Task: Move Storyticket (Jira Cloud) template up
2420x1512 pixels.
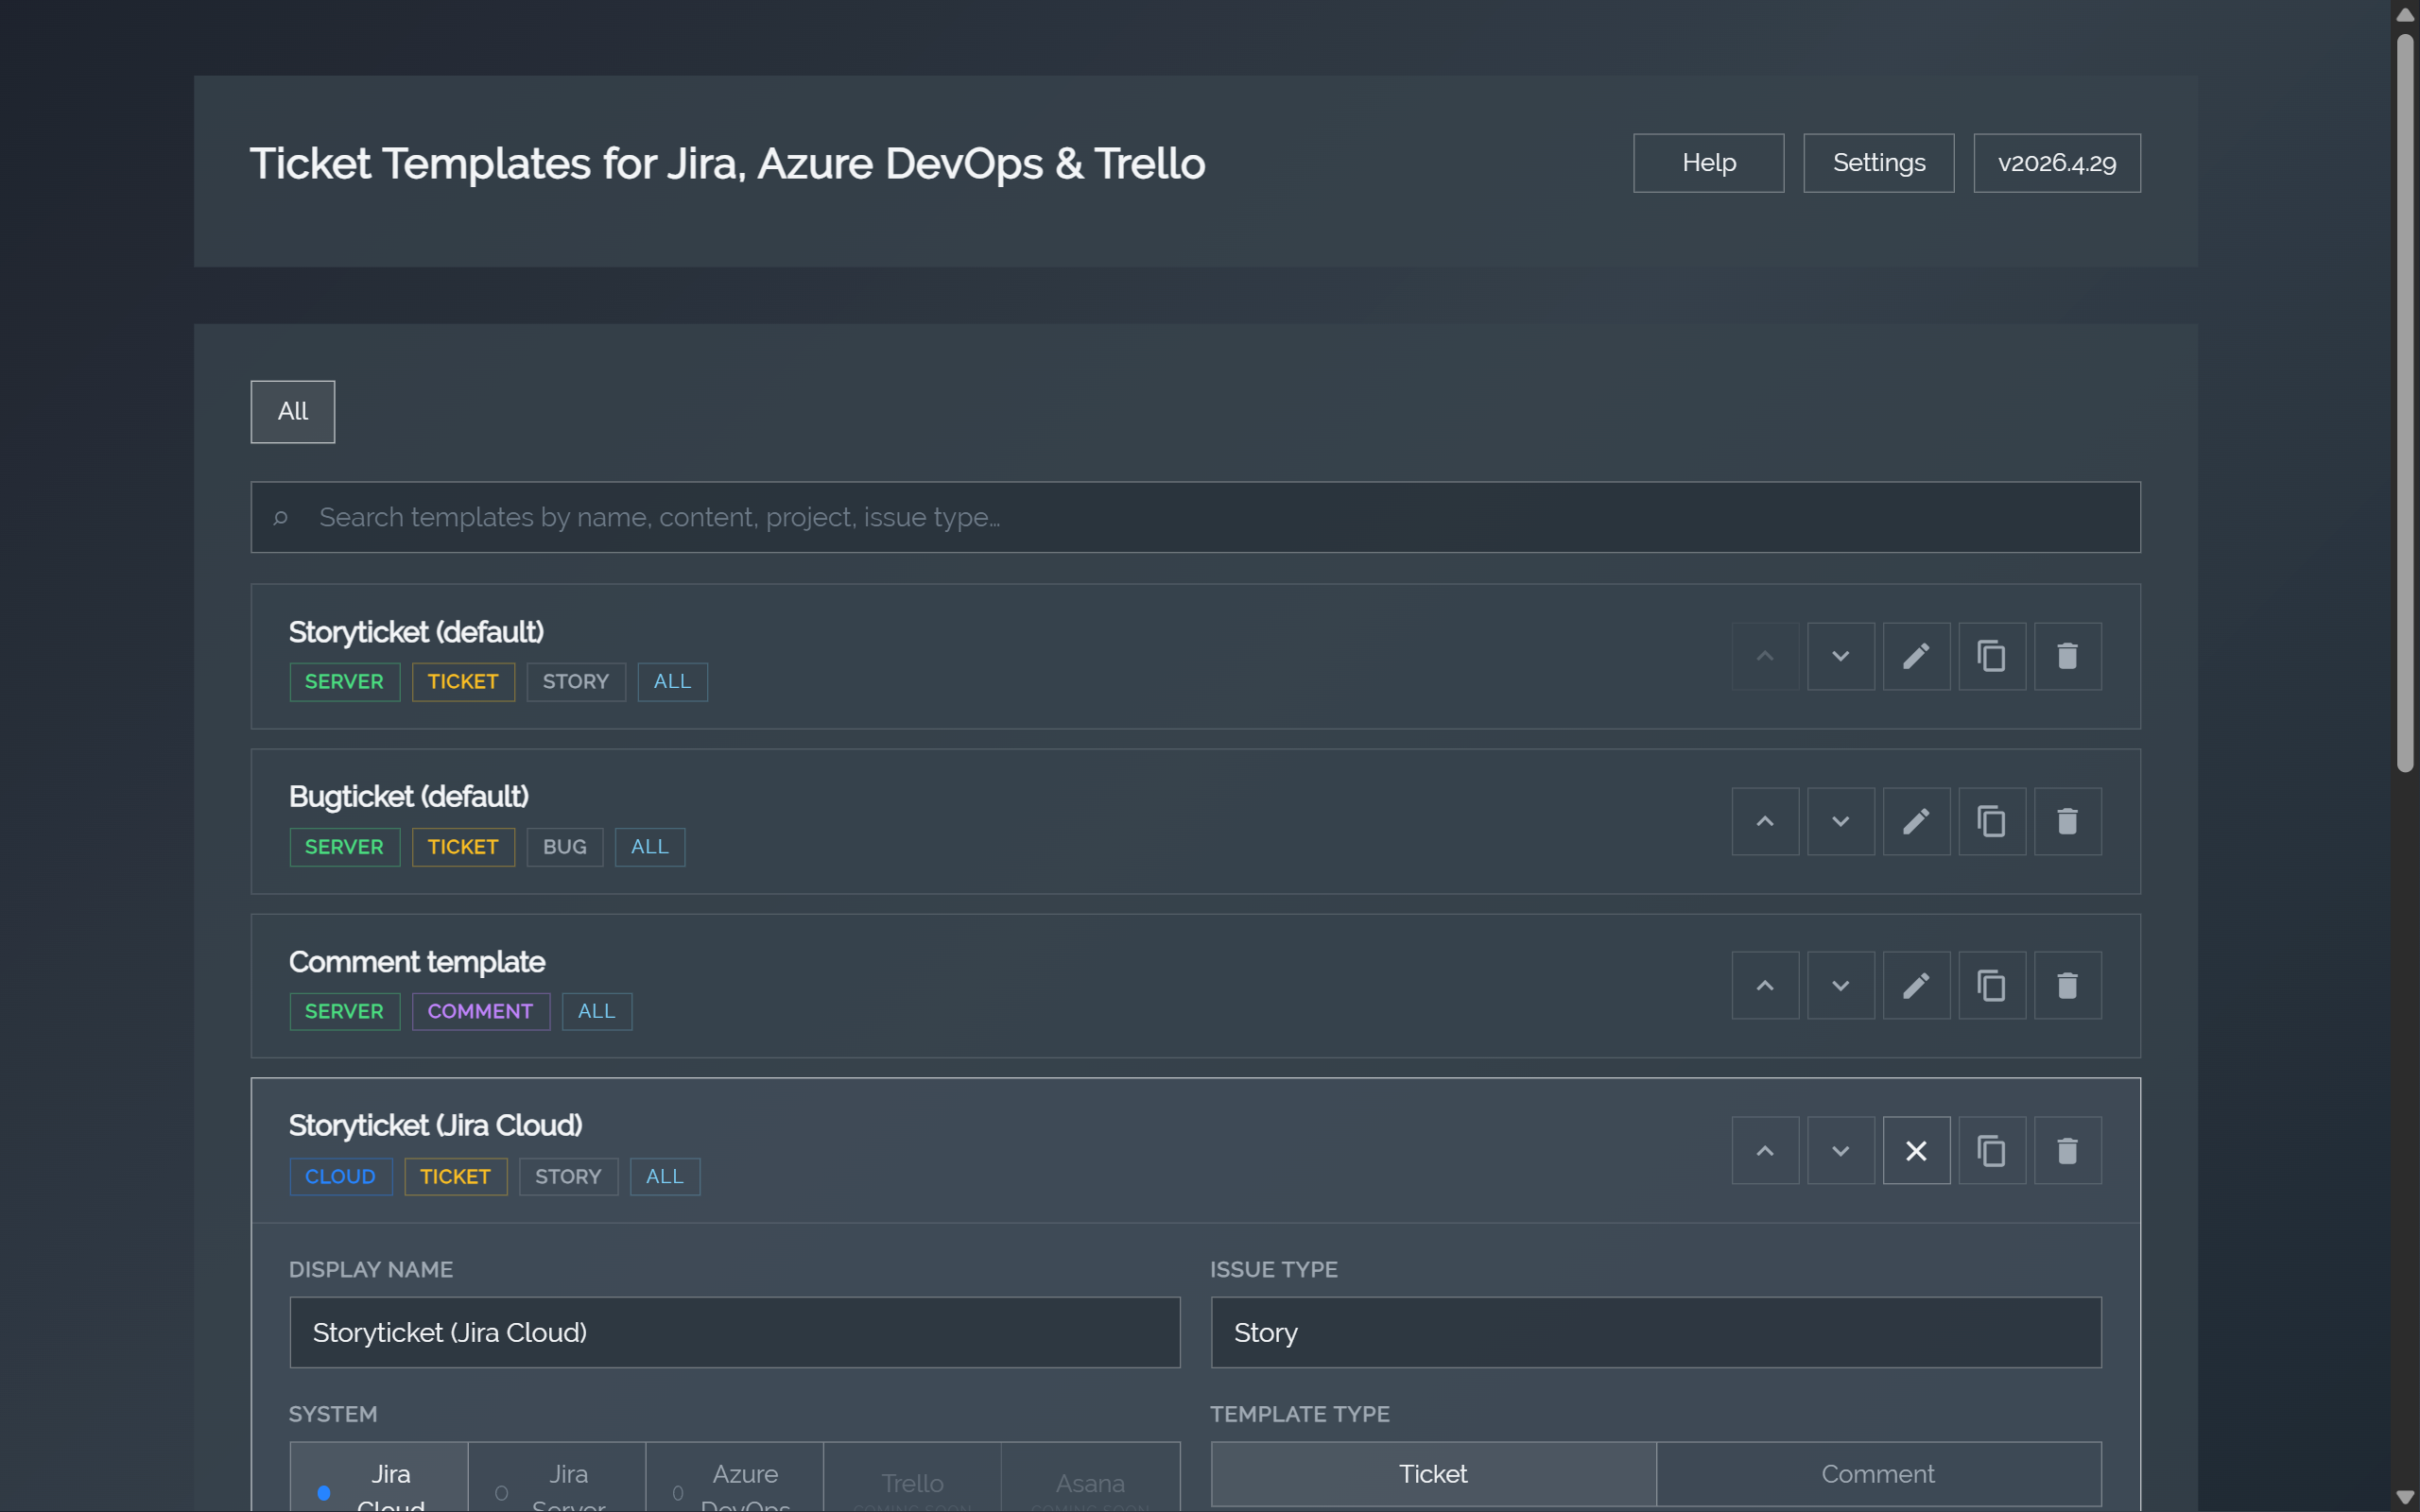Action: (1765, 1150)
